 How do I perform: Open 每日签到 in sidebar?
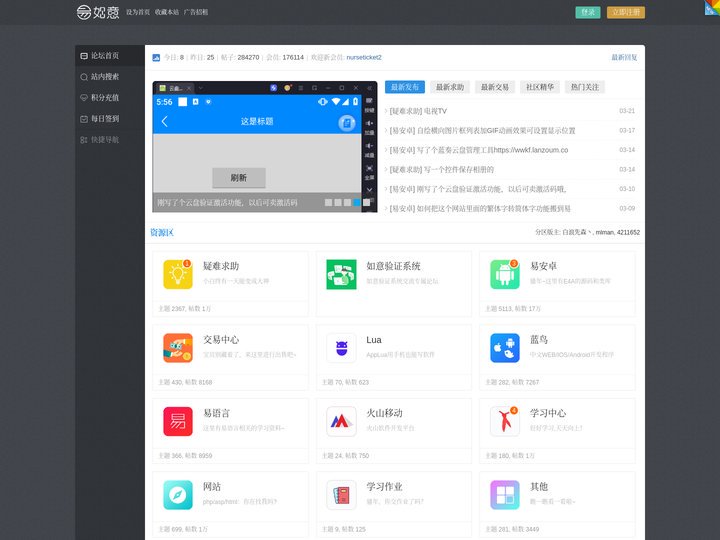tap(110, 118)
